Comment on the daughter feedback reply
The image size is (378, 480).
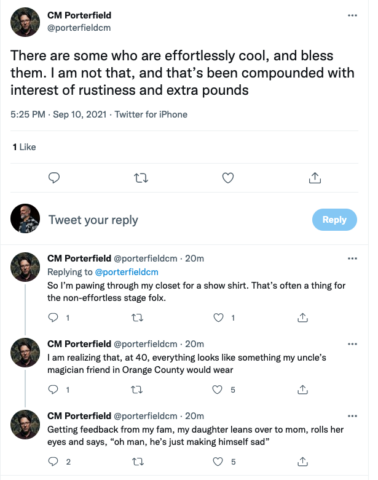(53, 461)
